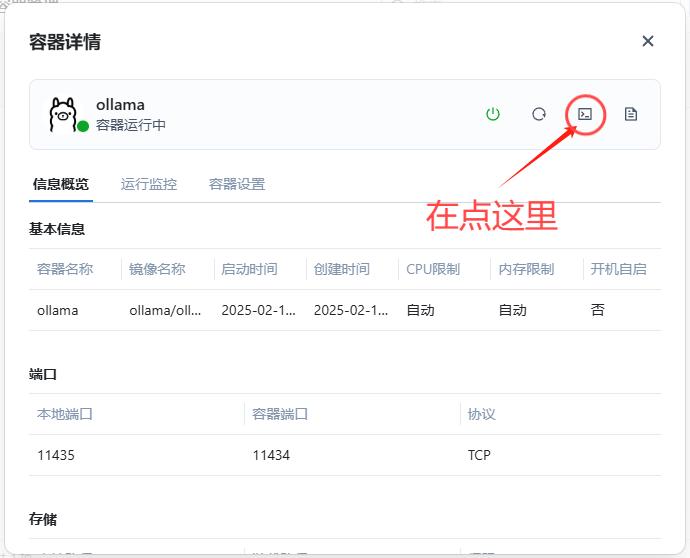Click the 内存限制 column header

pyautogui.click(x=527, y=269)
